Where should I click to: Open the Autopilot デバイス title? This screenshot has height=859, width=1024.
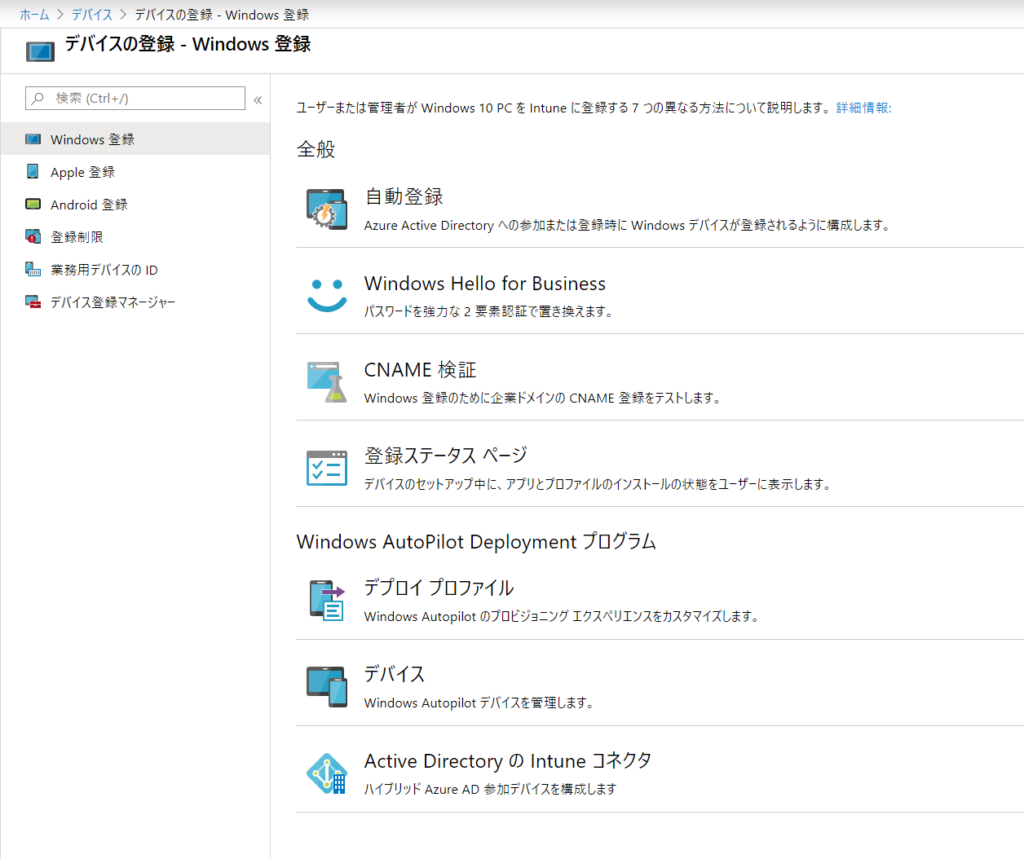pos(394,674)
